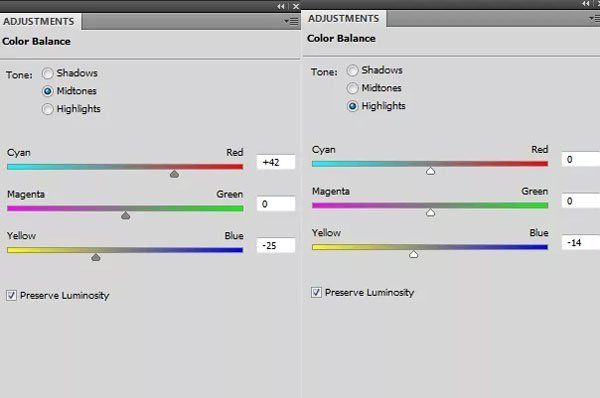Click the -25 Yellow-Blue value field
This screenshot has height=398, width=600.
point(276,246)
